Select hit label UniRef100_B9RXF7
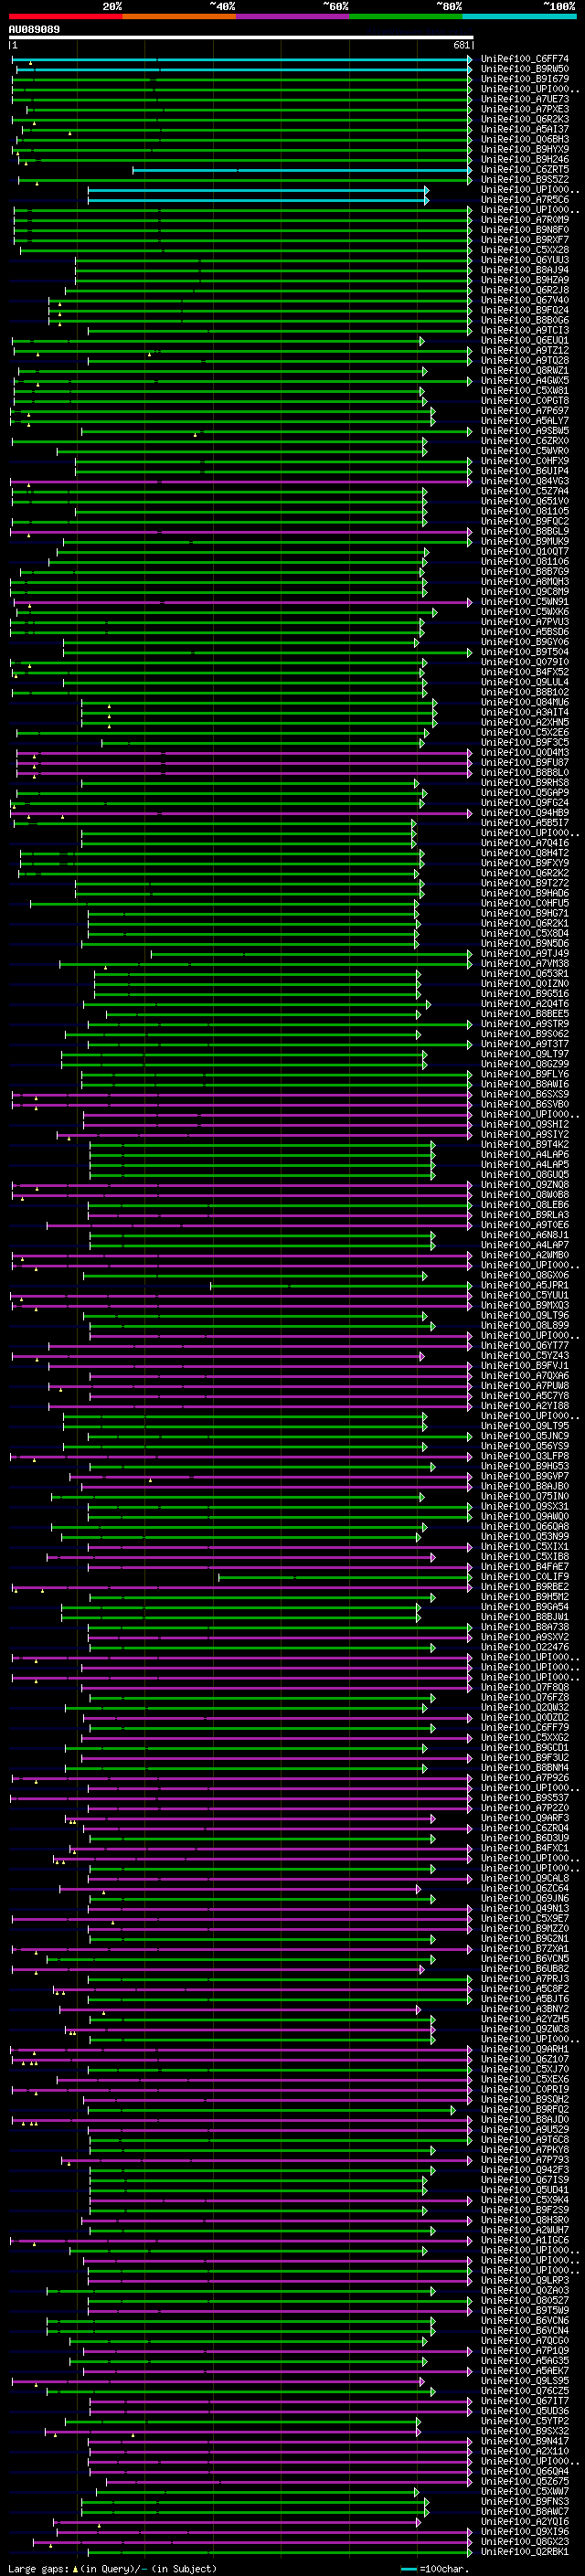 (x=525, y=240)
